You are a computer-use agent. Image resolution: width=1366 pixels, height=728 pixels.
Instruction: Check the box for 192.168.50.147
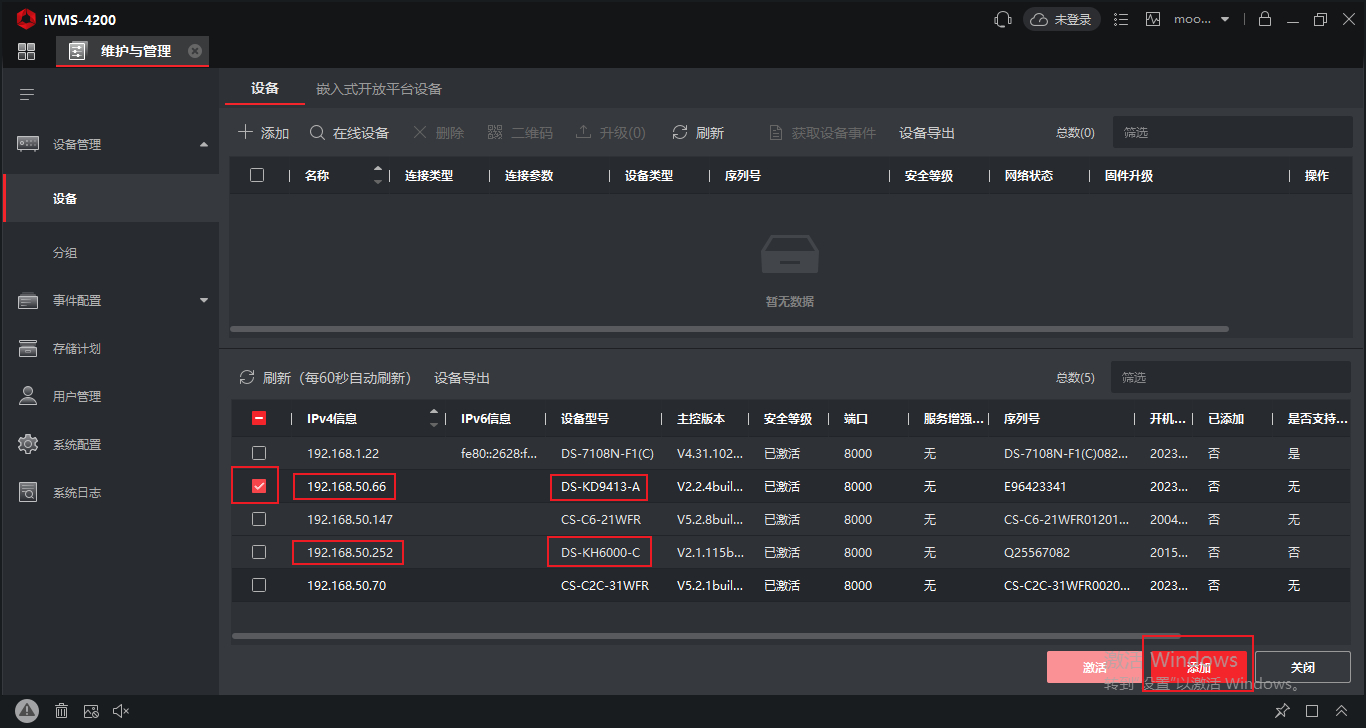point(259,519)
